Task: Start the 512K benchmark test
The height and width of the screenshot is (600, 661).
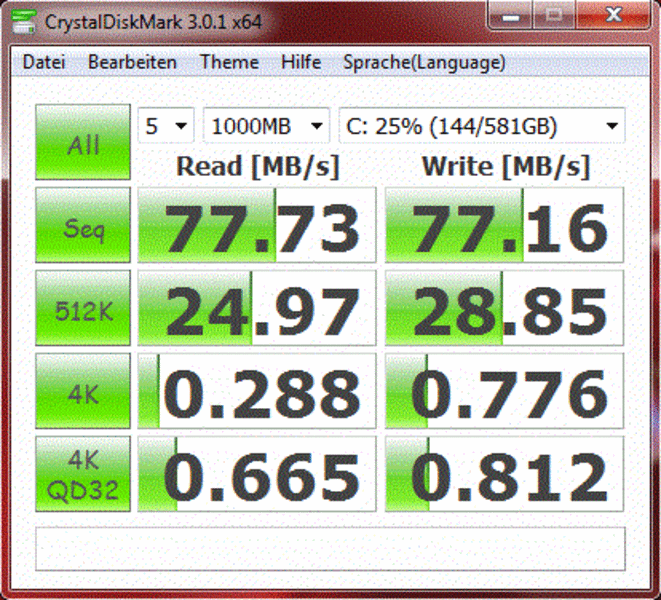Action: [x=83, y=308]
